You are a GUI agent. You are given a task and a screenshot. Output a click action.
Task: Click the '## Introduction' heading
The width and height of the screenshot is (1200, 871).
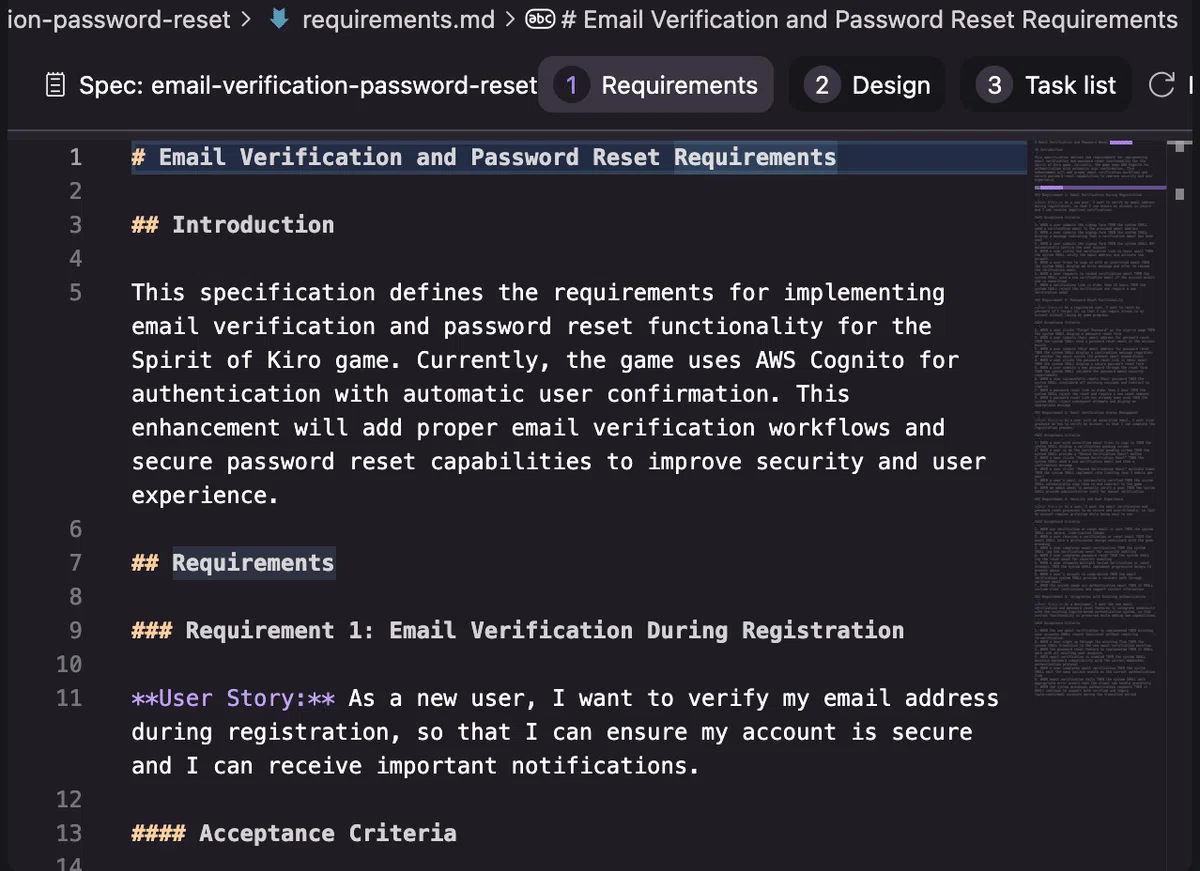click(x=233, y=225)
